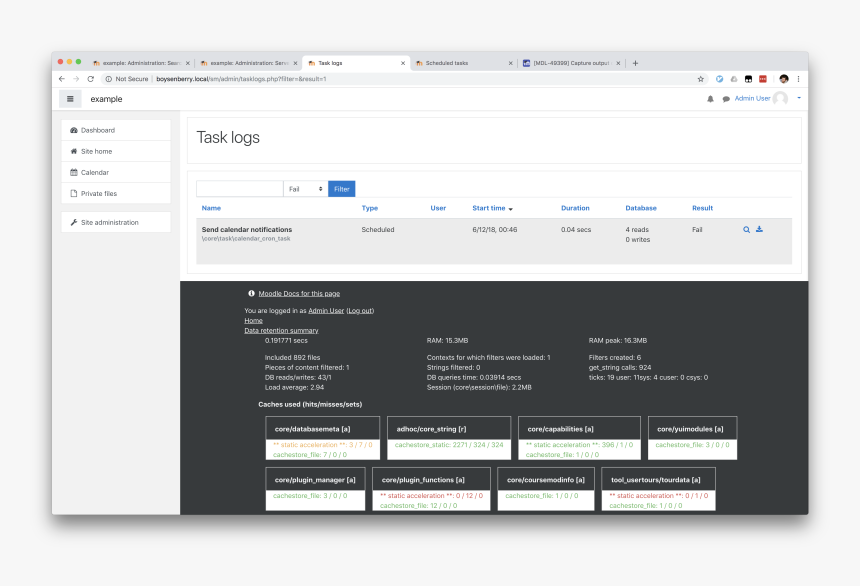The height and width of the screenshot is (586, 860).
Task: Expand the user menu dropdown arrow
Action: coord(799,98)
